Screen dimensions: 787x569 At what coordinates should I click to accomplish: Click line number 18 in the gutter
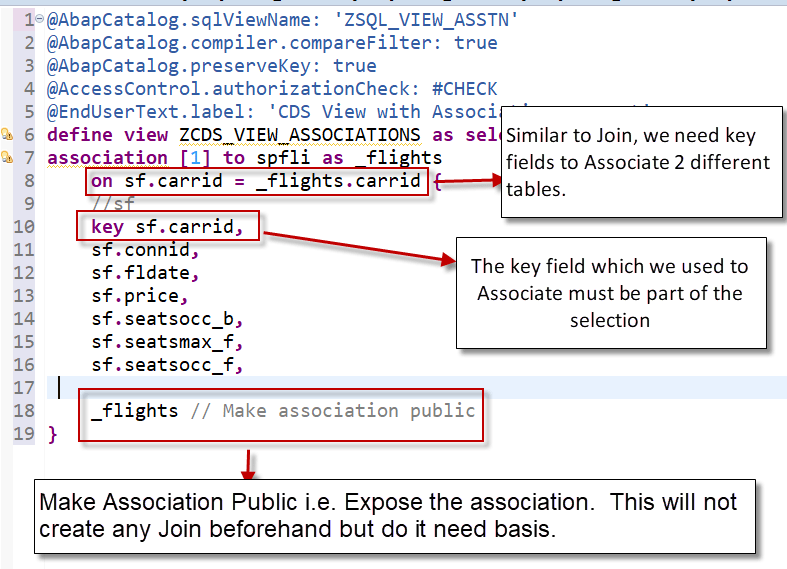25,411
